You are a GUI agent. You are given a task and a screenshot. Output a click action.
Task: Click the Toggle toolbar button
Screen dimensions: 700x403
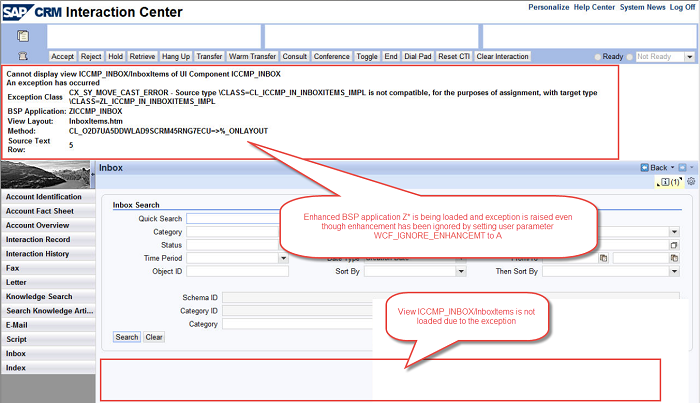(x=367, y=57)
